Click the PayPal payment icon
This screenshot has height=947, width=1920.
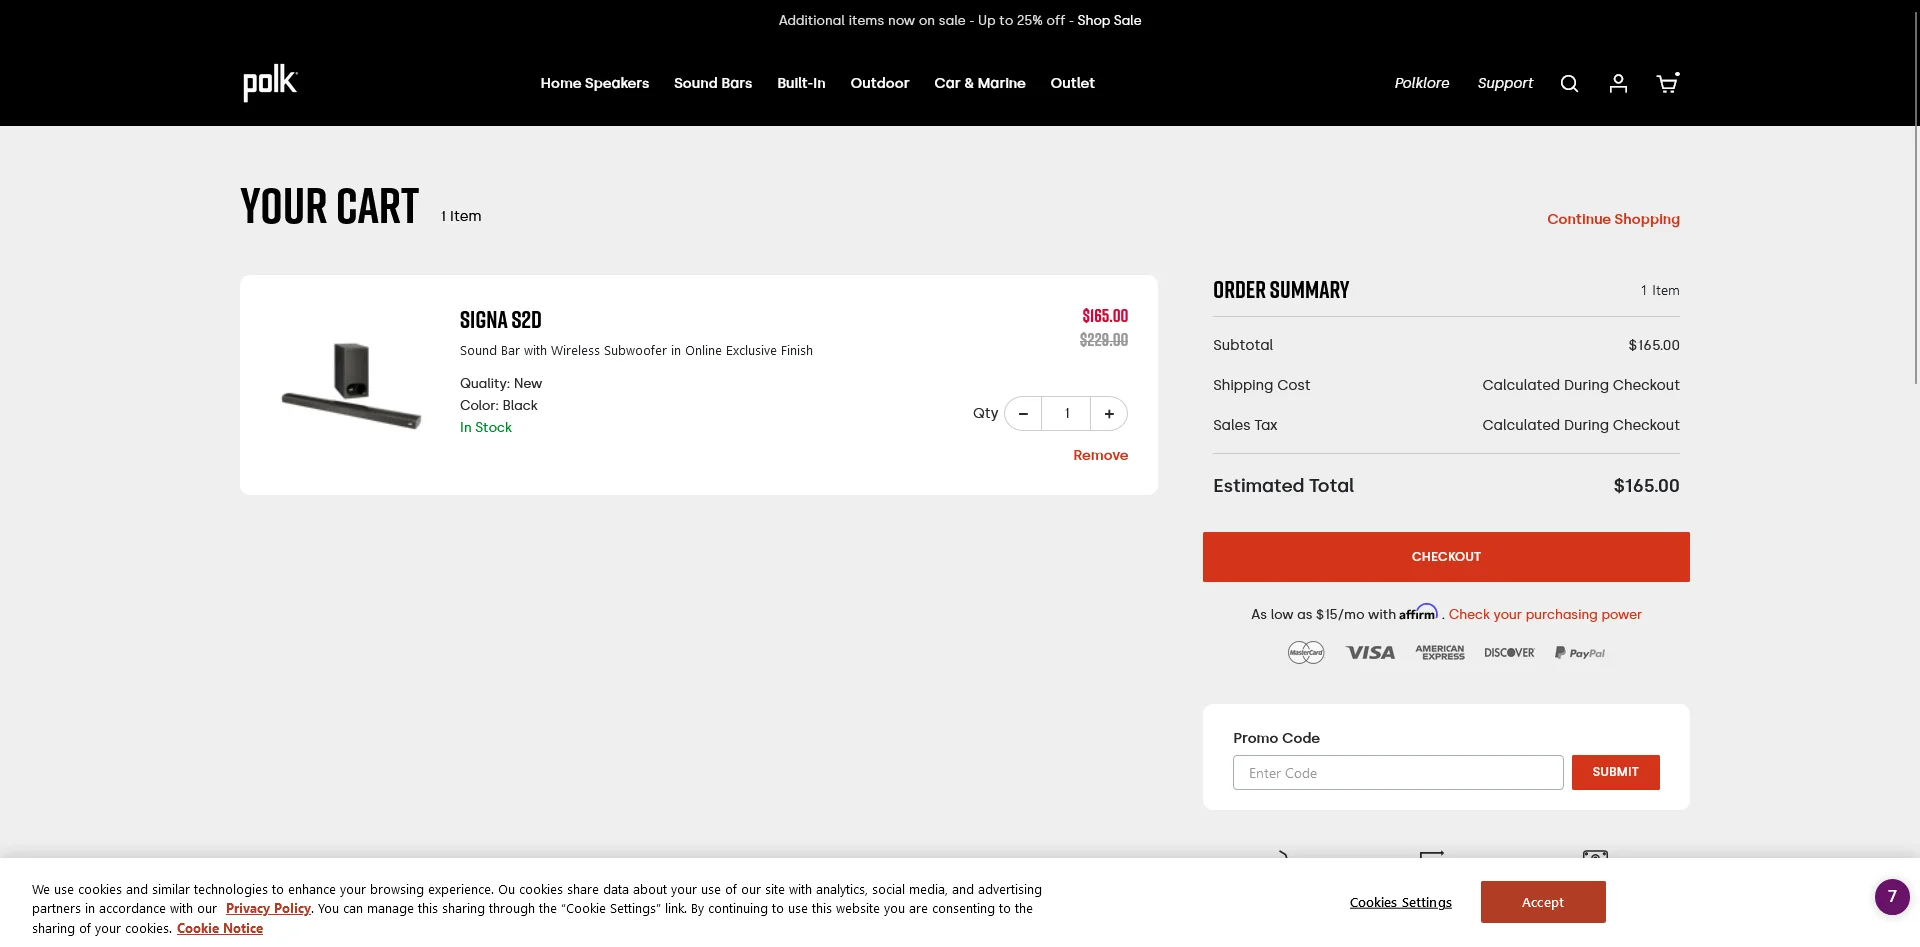tap(1580, 653)
